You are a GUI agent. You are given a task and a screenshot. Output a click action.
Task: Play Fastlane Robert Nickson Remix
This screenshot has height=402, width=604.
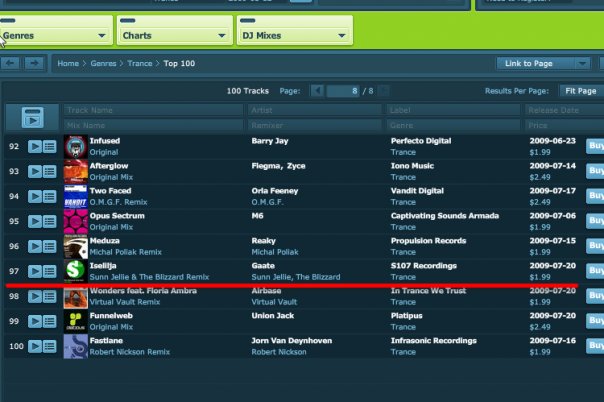point(34,346)
